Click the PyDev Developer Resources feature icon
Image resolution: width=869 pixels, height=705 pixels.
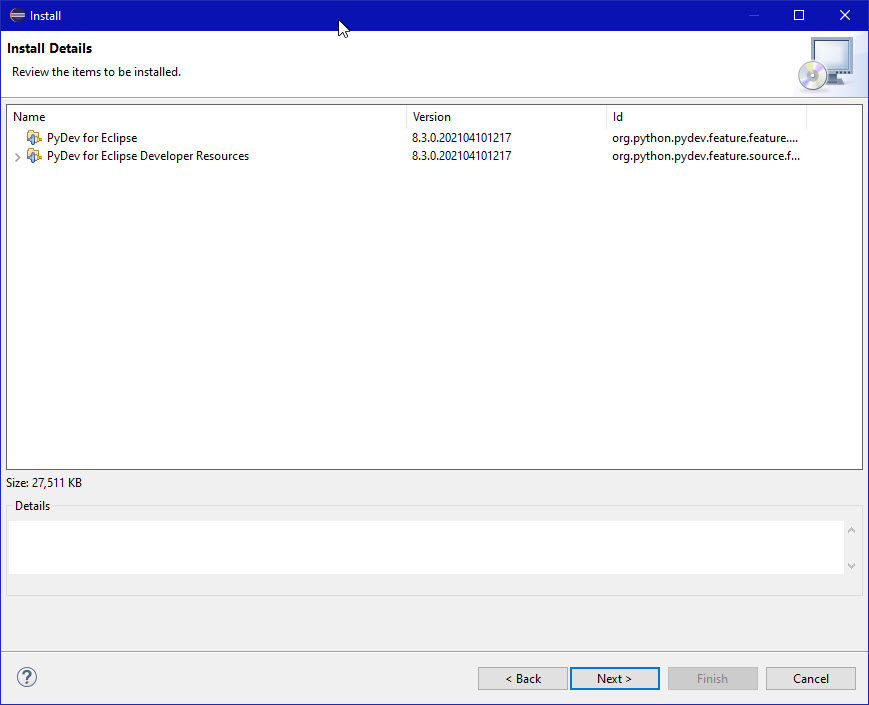(x=34, y=156)
